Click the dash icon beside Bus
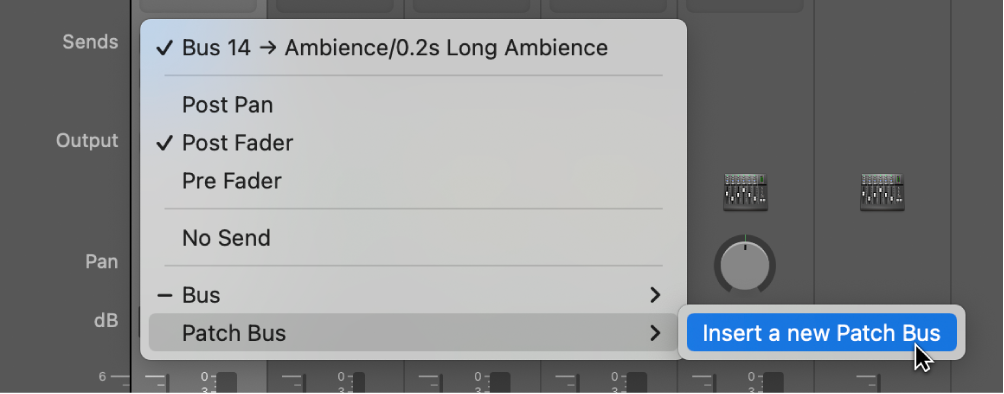Viewport: 1004px width, 394px height. 165,295
